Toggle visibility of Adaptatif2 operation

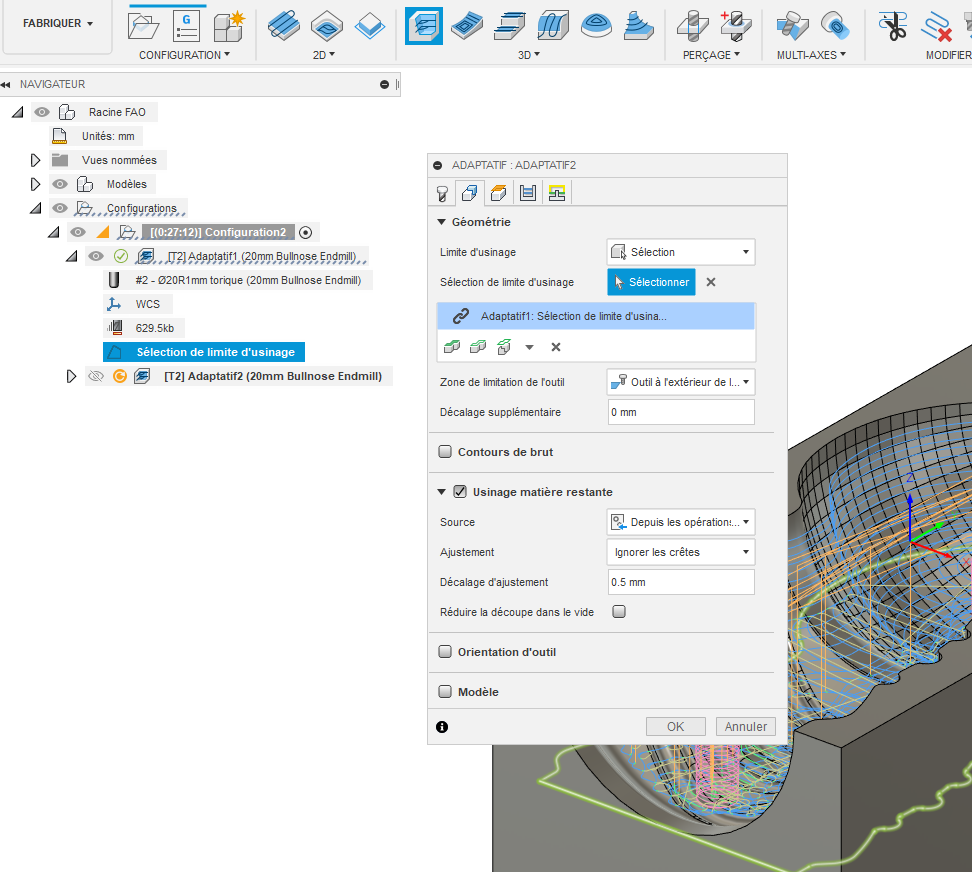click(x=96, y=376)
